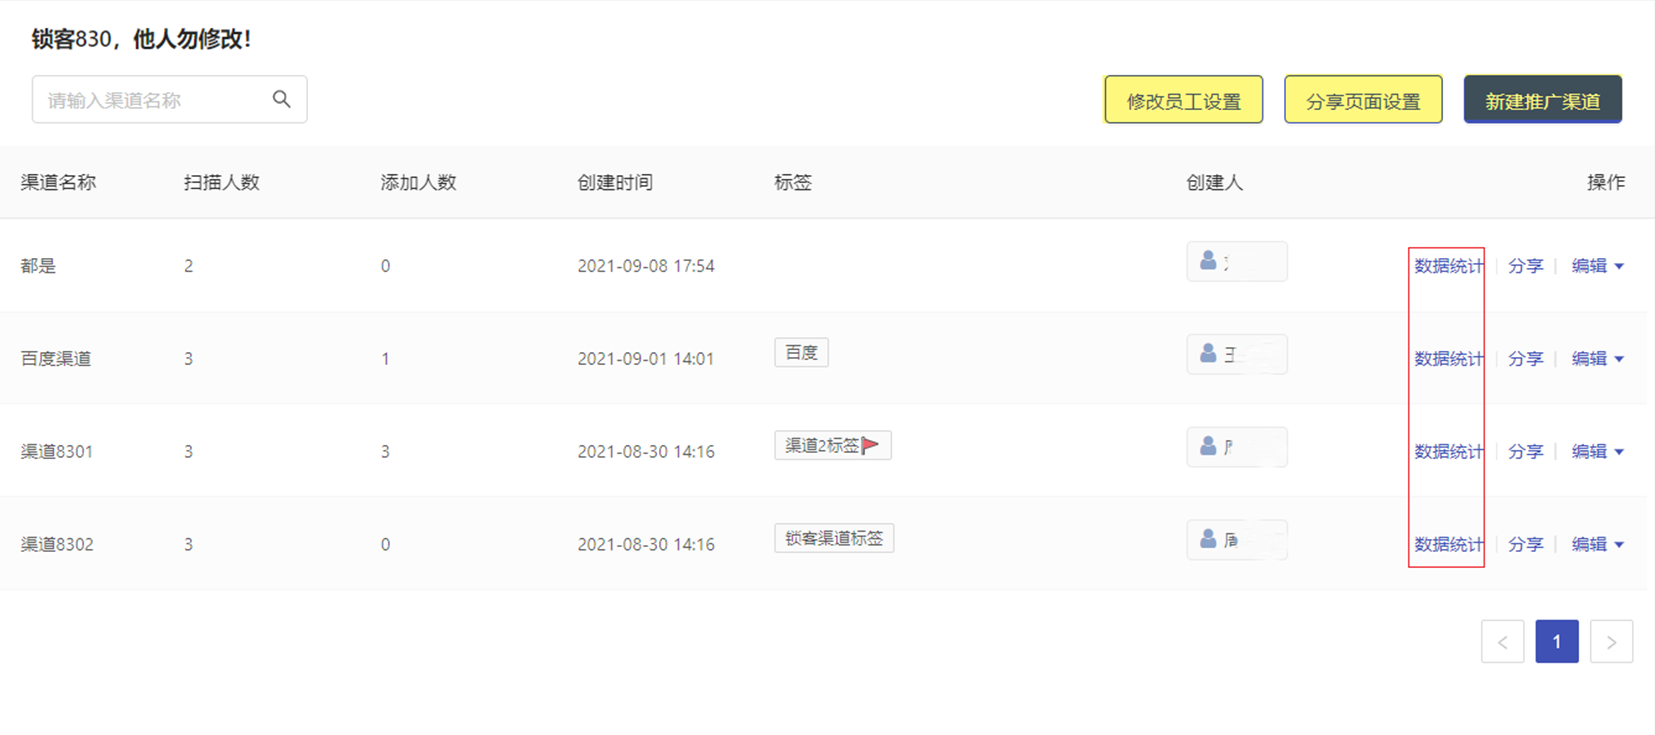Click the 锁客渠道标签 tag
1655x735 pixels.
(x=834, y=539)
